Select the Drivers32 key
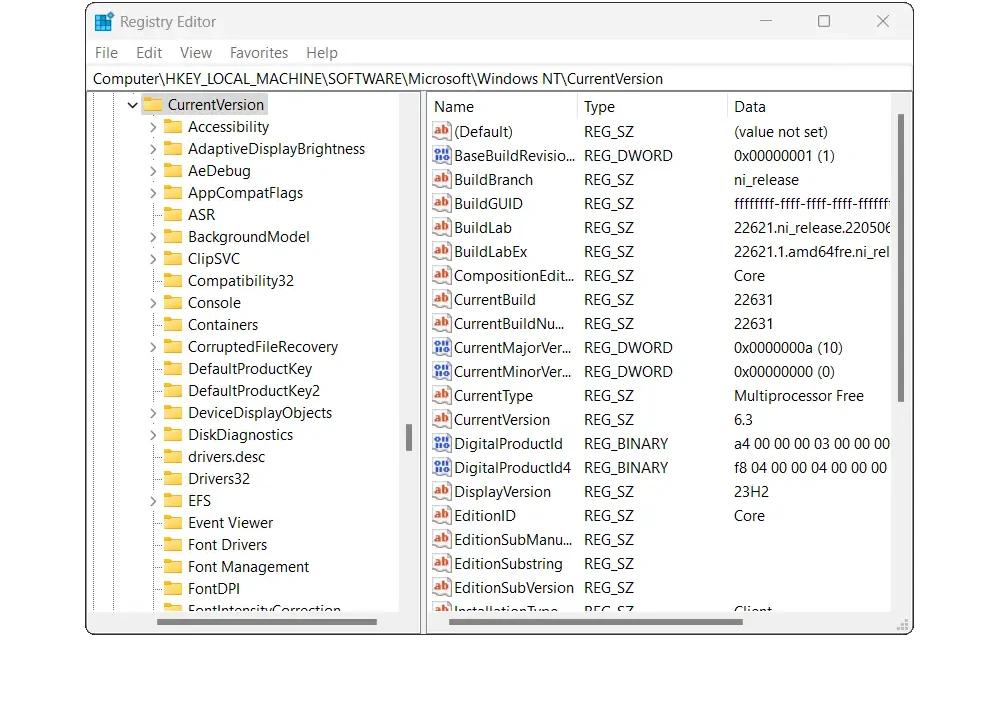The width and height of the screenshot is (1001, 708). pyautogui.click(x=218, y=479)
